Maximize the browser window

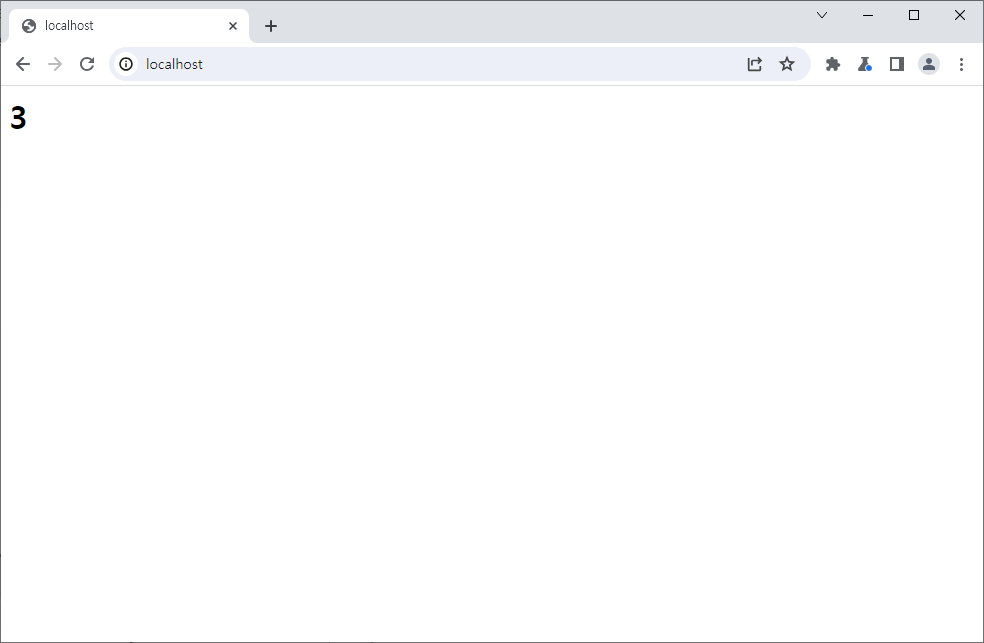(914, 15)
